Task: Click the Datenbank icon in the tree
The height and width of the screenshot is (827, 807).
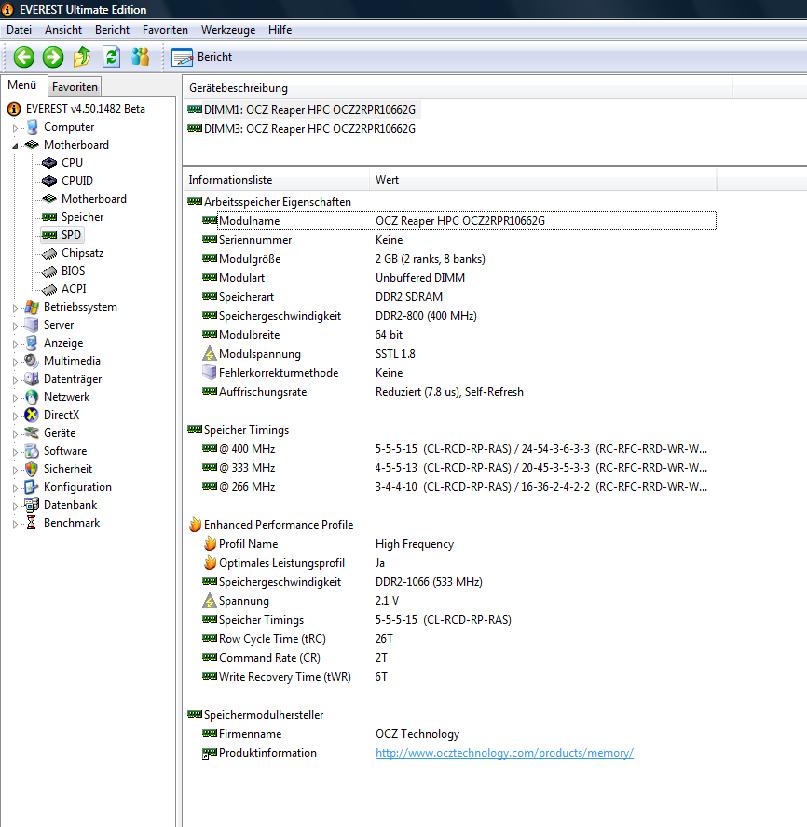Action: (x=32, y=505)
